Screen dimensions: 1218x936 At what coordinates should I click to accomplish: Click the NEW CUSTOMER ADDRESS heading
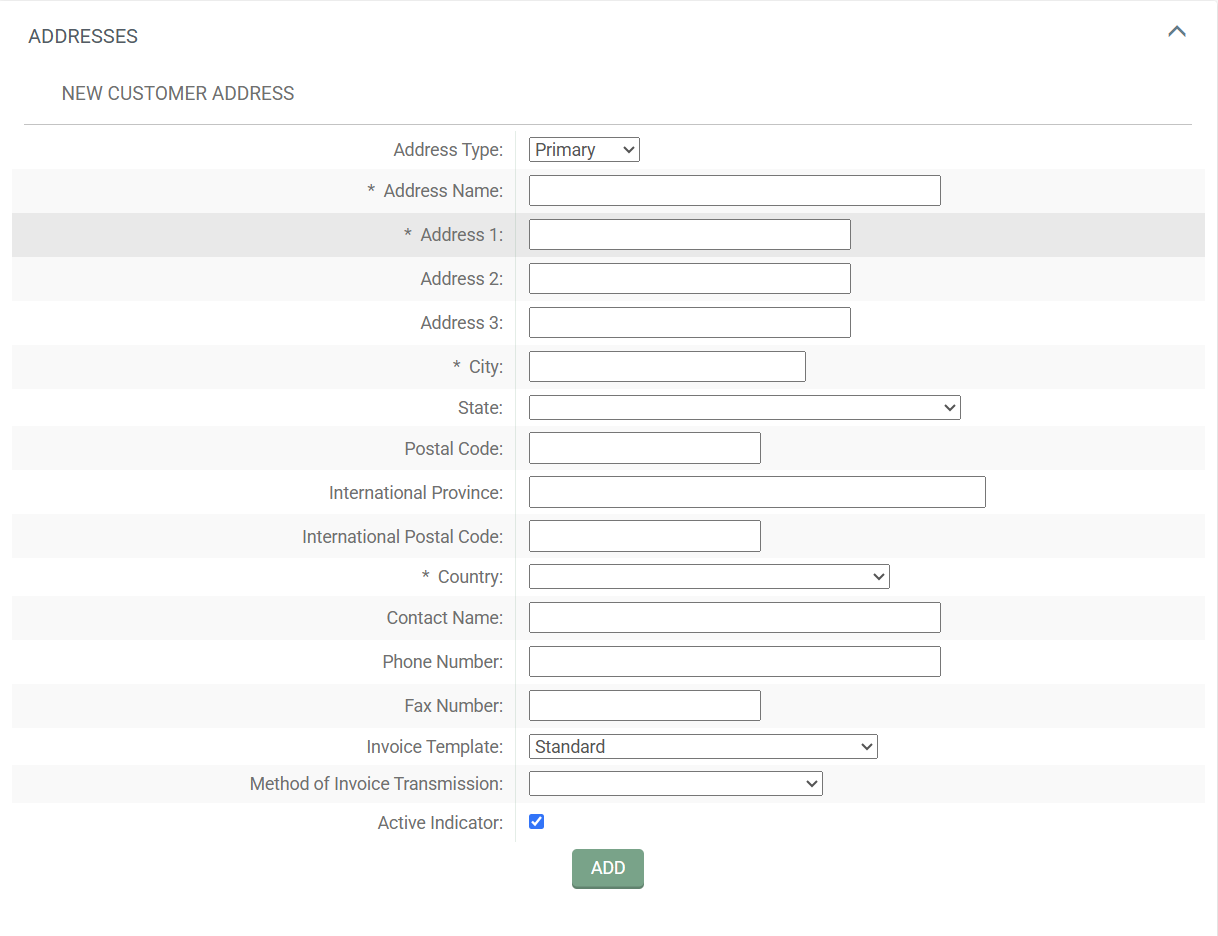point(177,93)
